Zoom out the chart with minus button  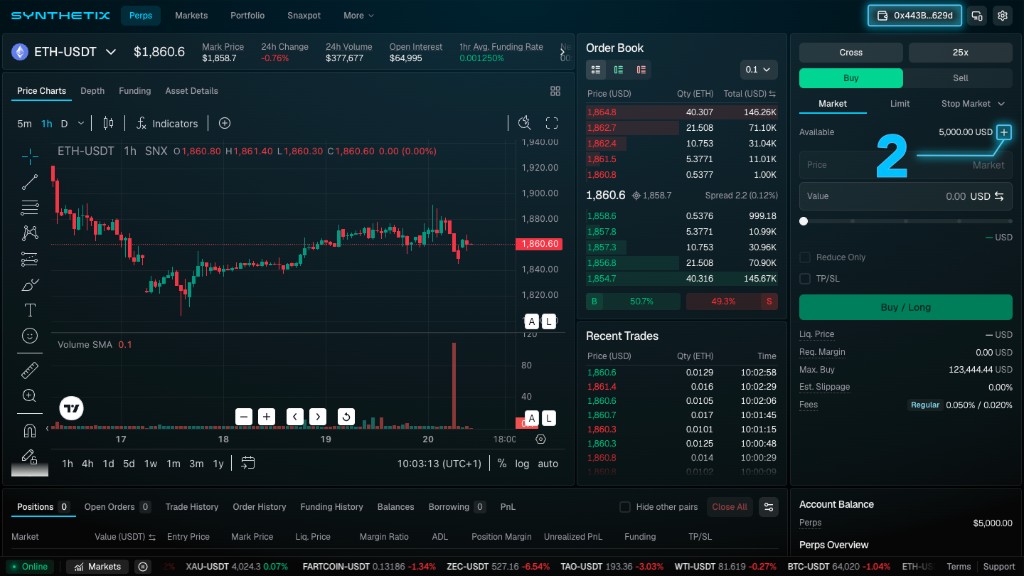tap(244, 417)
